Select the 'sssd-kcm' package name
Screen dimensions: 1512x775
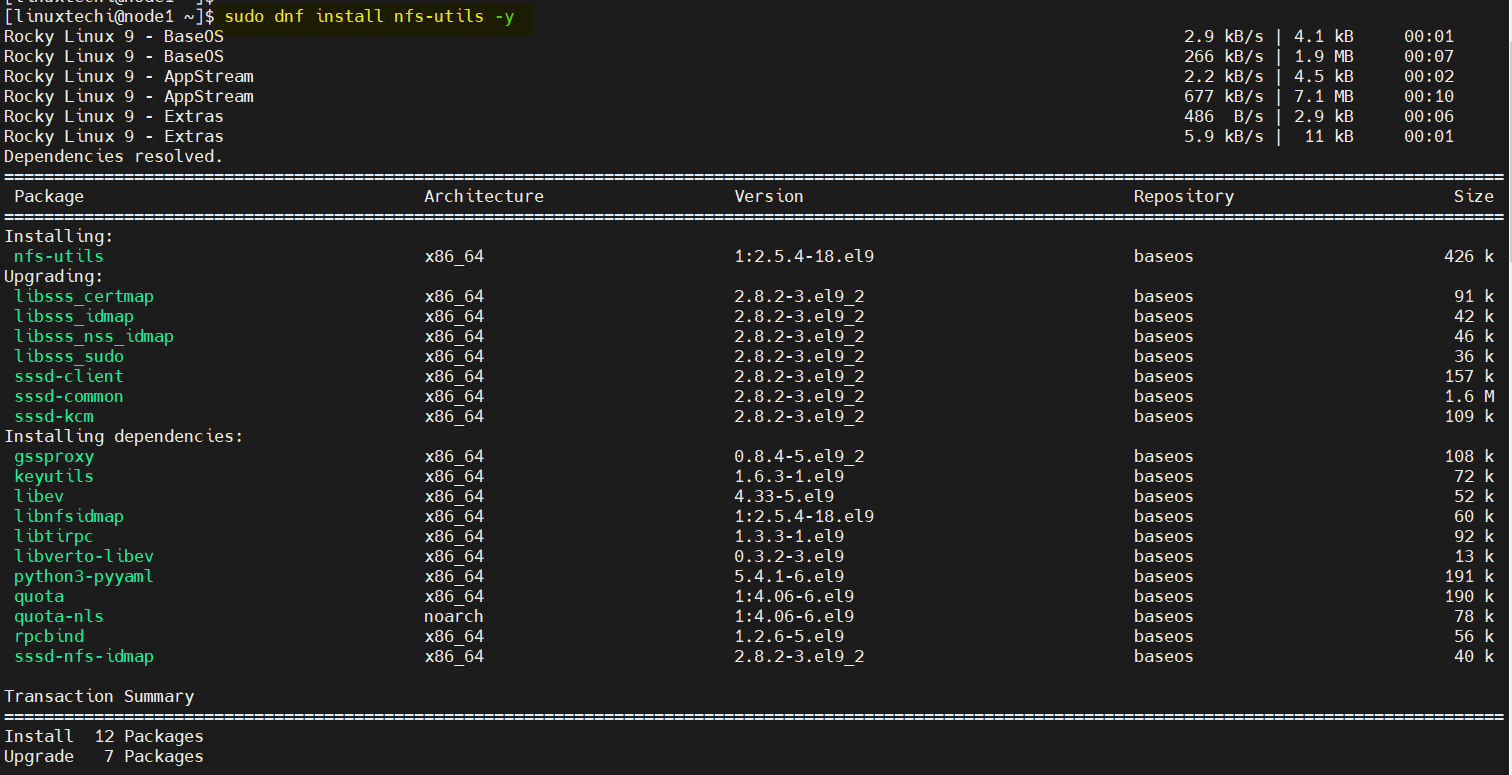coord(54,417)
